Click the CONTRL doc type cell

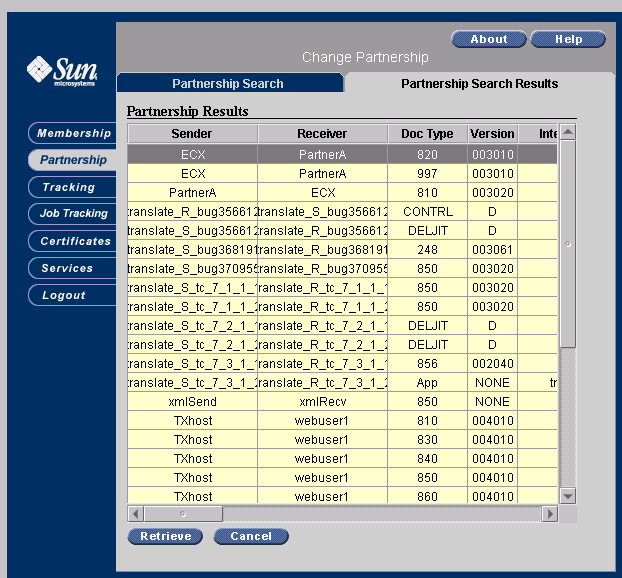(428, 211)
